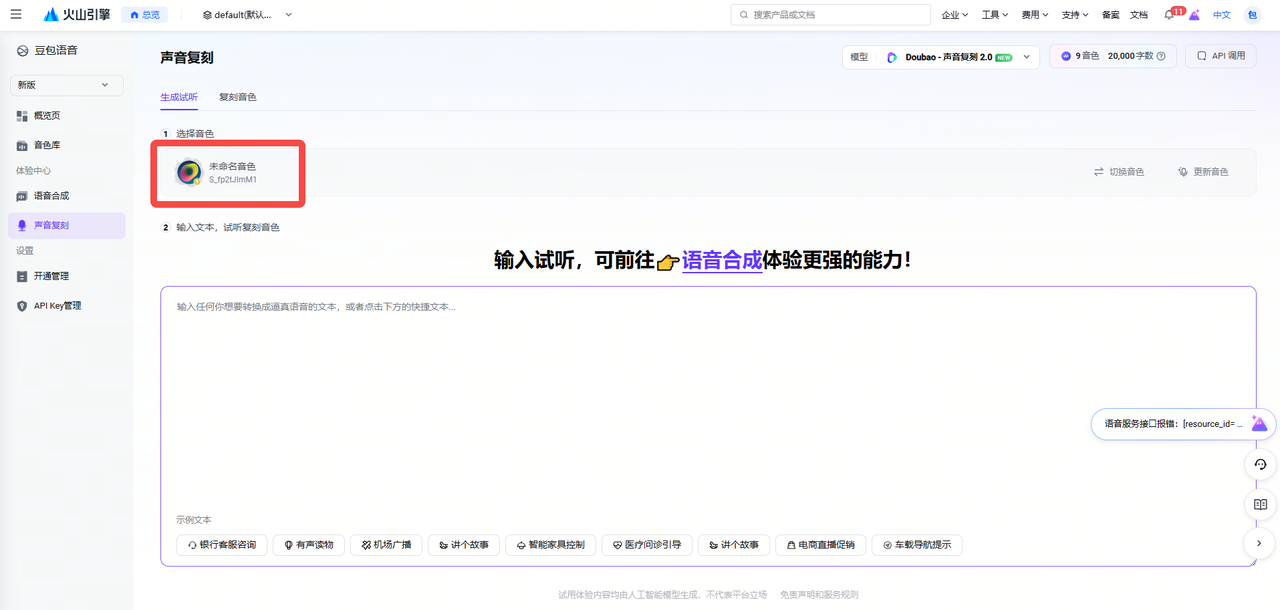Open the default project selector dropdown
Viewport: 1280px width, 610px height.
247,15
